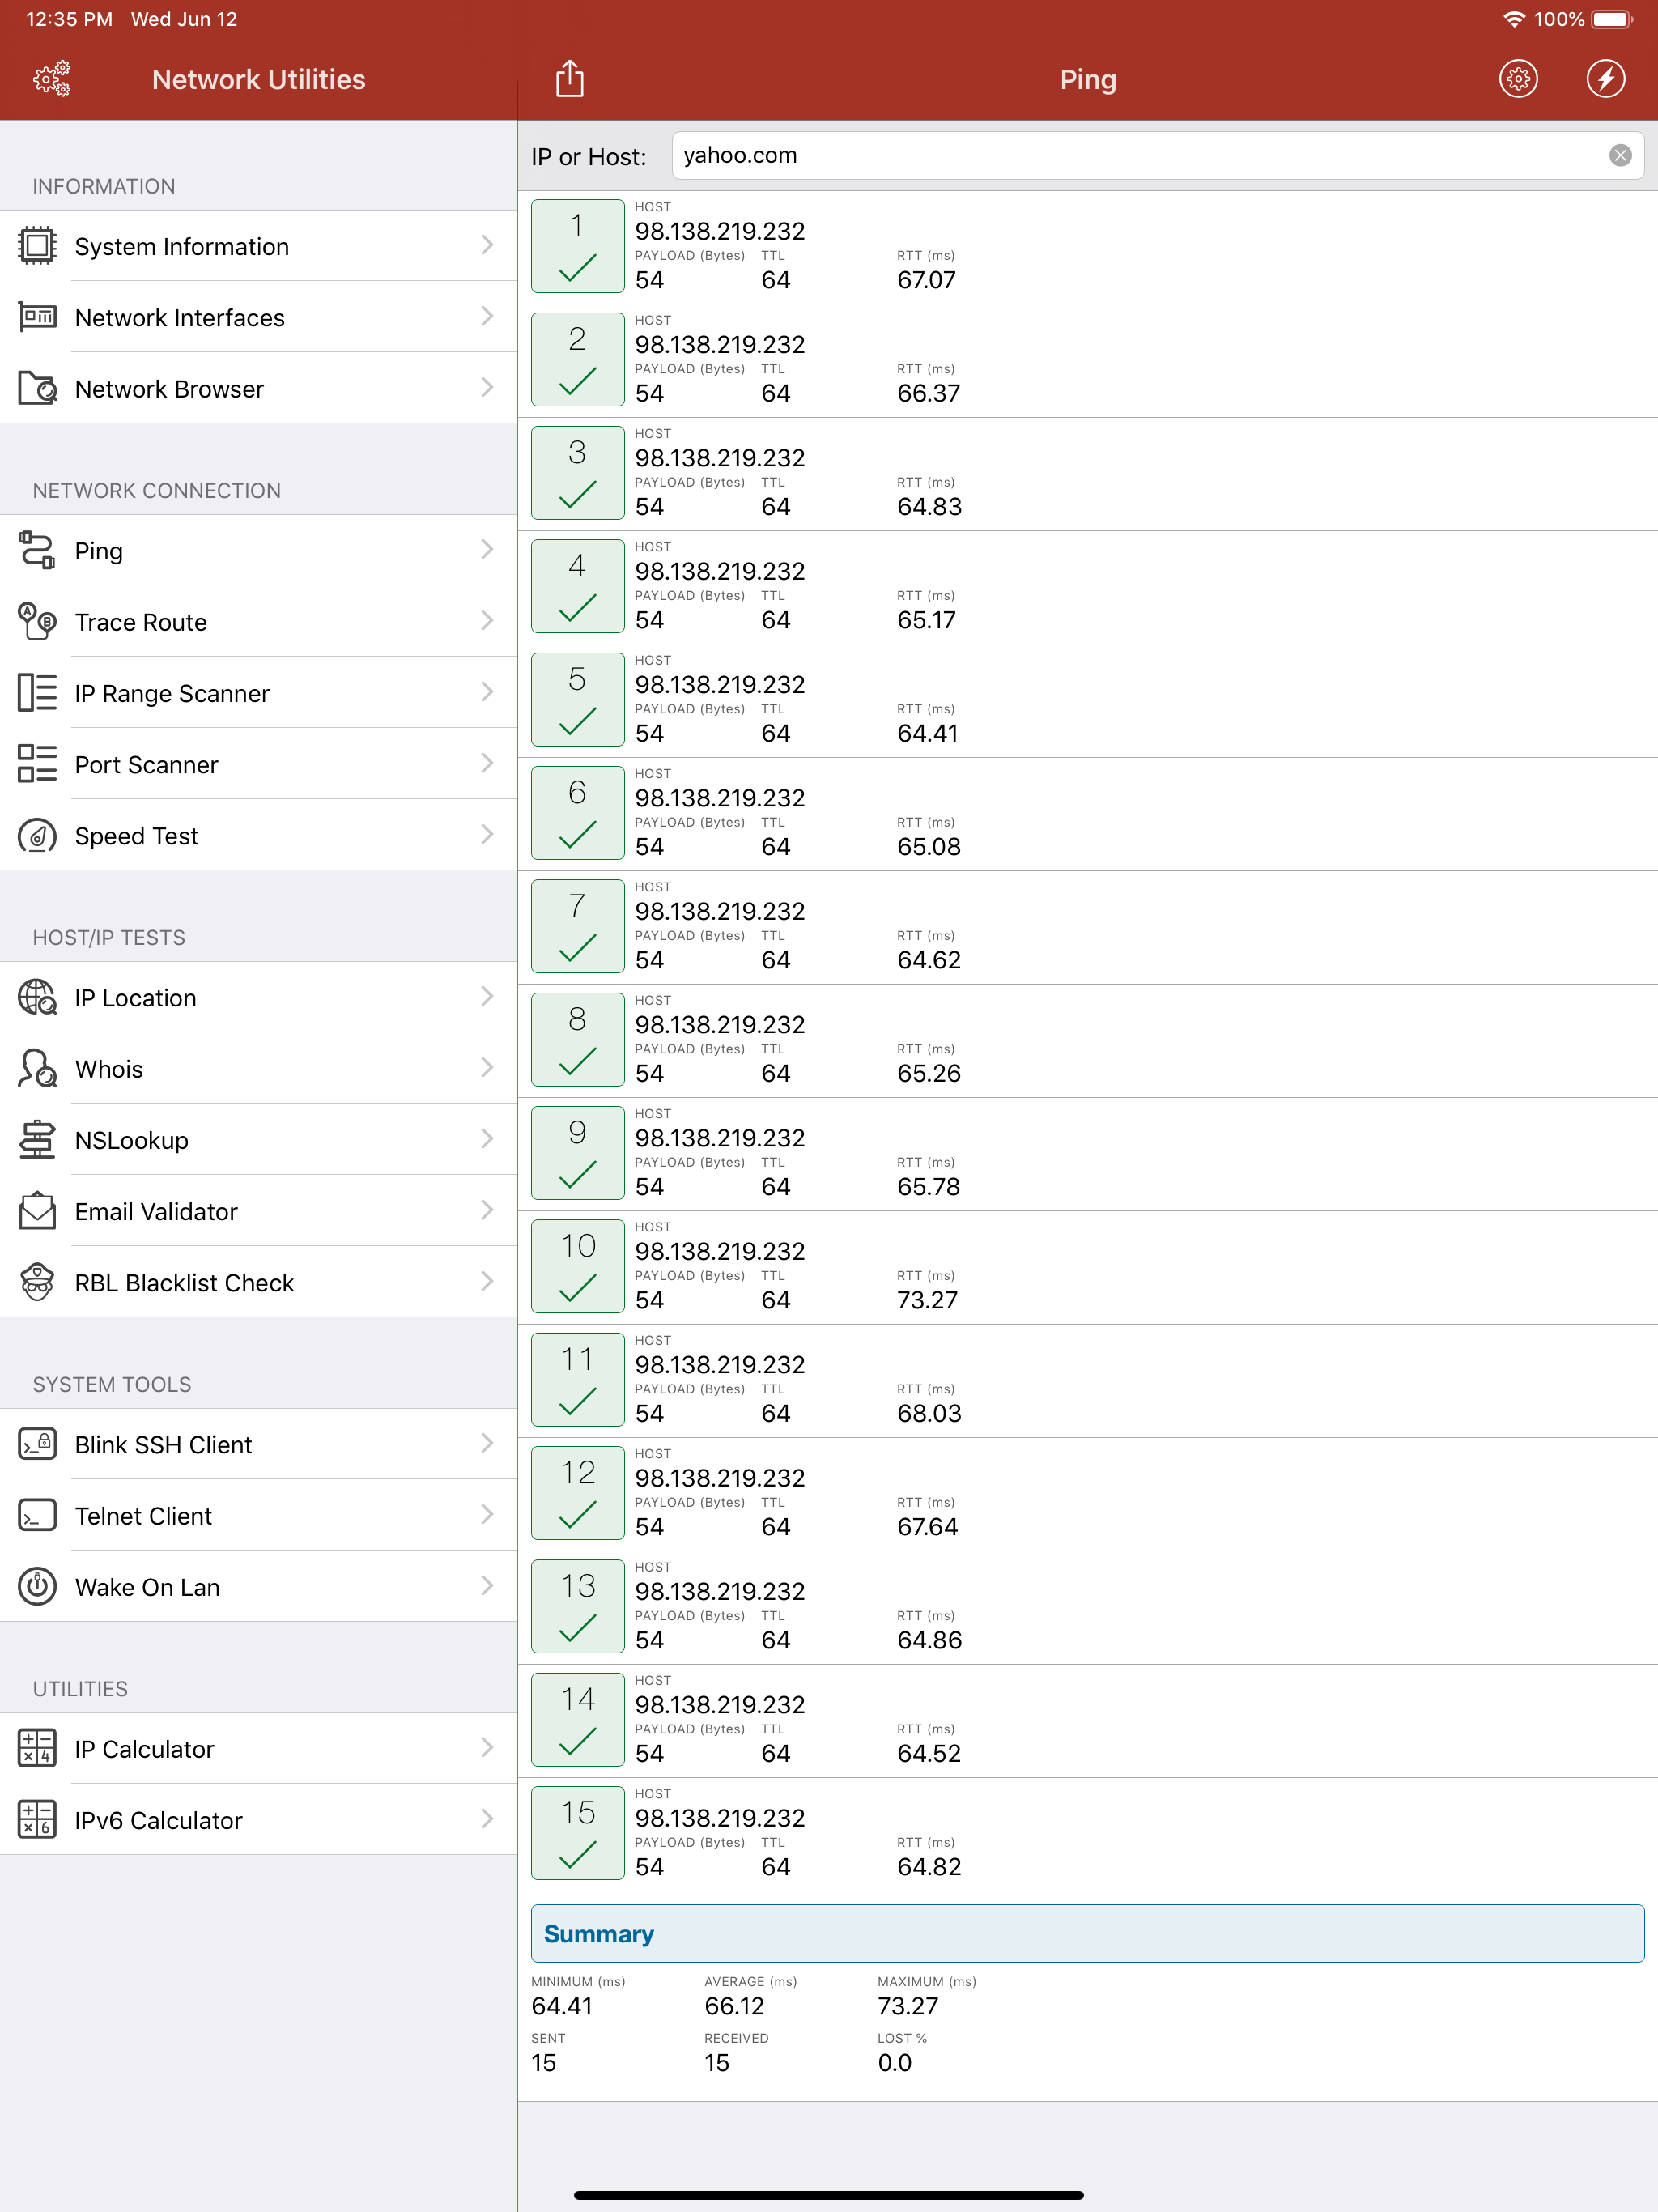Select IP Range Scanner in sidebar
Viewport: 1658px width, 2212px height.
[x=172, y=693]
